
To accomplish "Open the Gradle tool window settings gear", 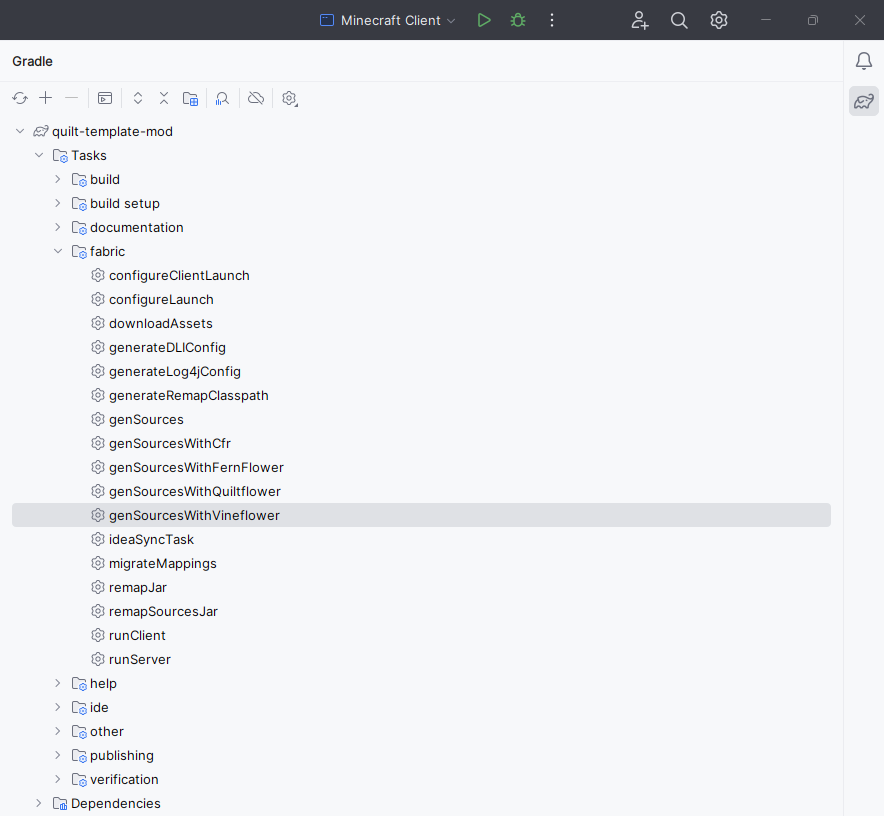I will 290,98.
